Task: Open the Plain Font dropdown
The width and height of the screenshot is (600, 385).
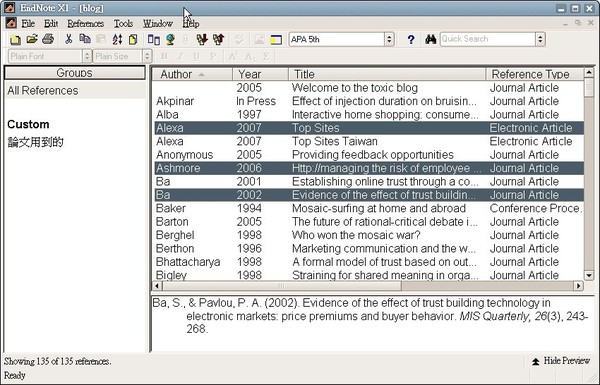Action: pyautogui.click(x=88, y=57)
